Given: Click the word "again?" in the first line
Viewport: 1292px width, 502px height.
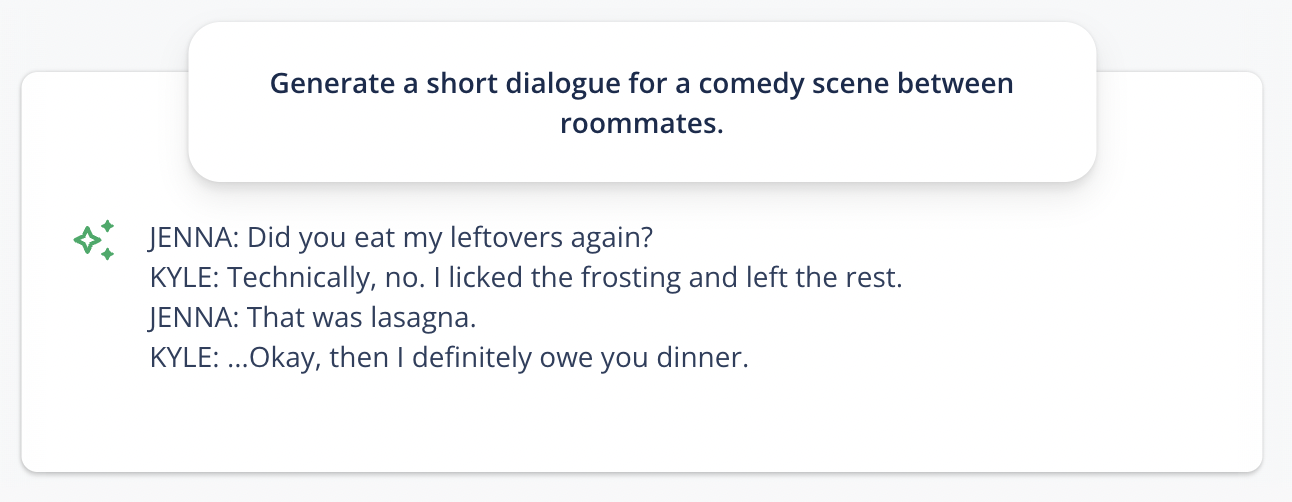Looking at the screenshot, I should coord(611,238).
